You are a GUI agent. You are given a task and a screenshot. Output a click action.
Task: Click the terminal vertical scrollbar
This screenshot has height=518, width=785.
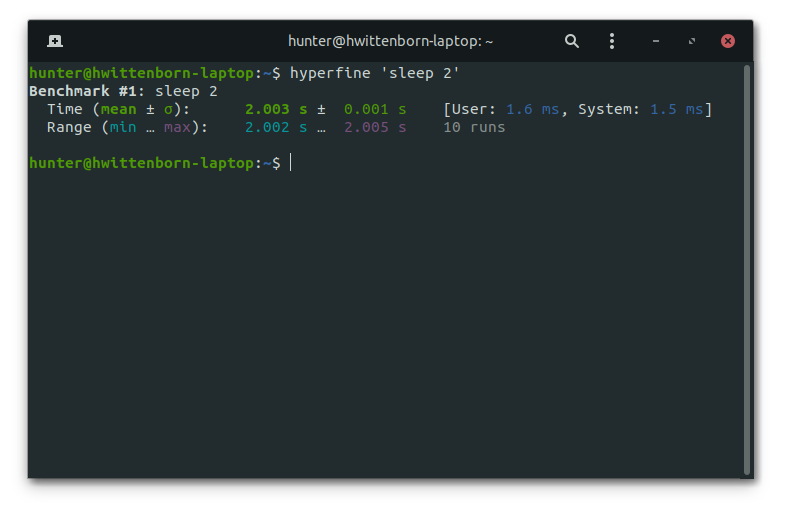[747, 270]
